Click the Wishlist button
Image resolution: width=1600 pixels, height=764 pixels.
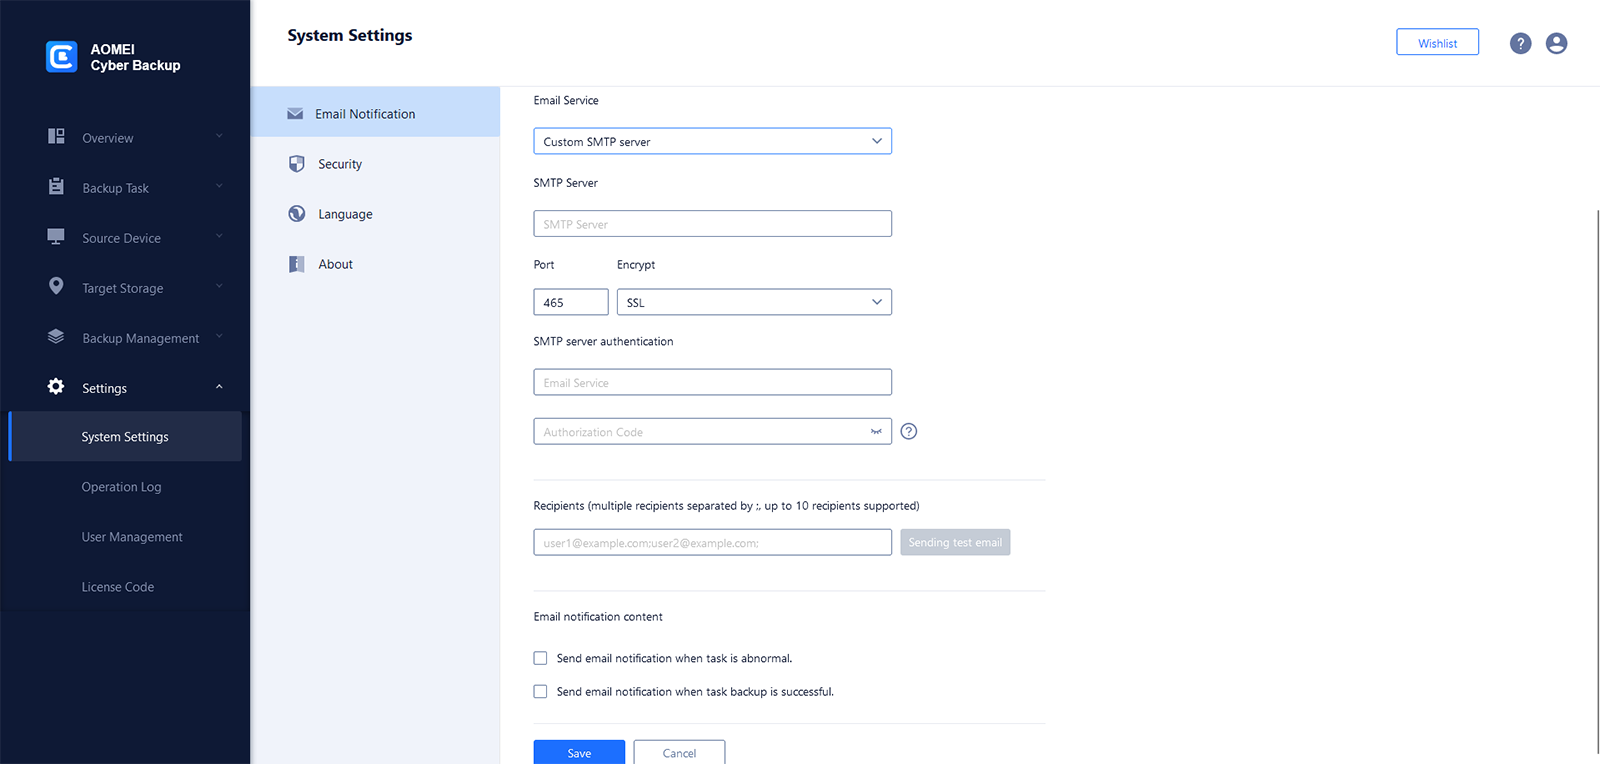[x=1437, y=43]
